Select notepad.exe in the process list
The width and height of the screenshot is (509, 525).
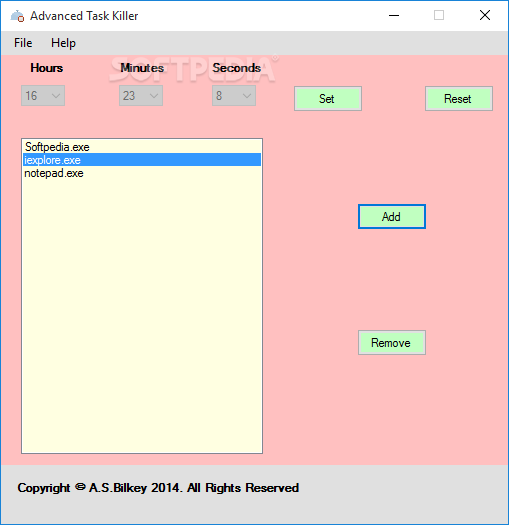pos(142,173)
